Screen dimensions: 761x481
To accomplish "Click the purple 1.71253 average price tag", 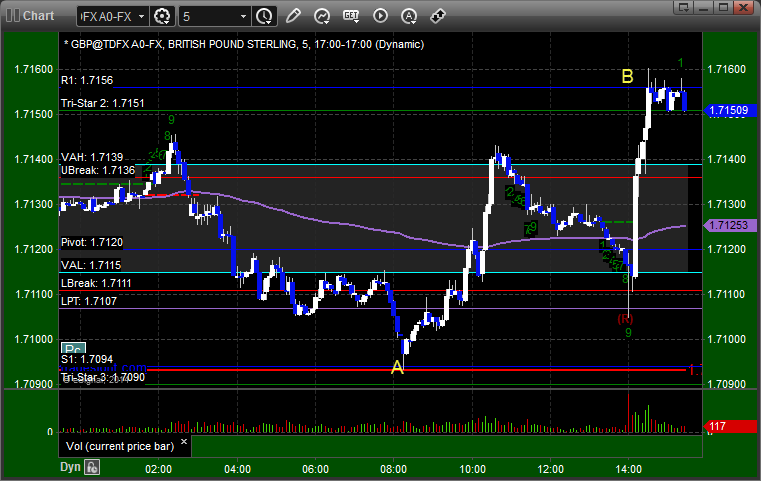I will pyautogui.click(x=729, y=225).
